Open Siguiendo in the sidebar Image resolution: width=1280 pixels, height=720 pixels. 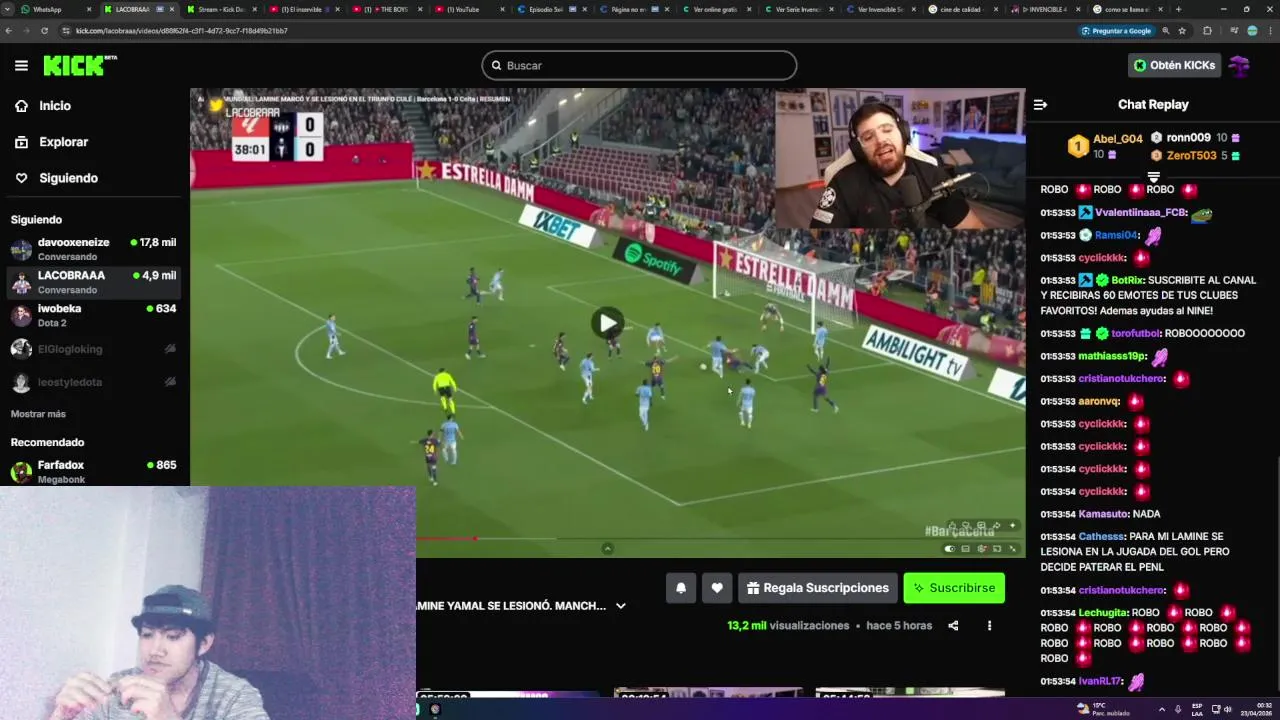[x=68, y=178]
